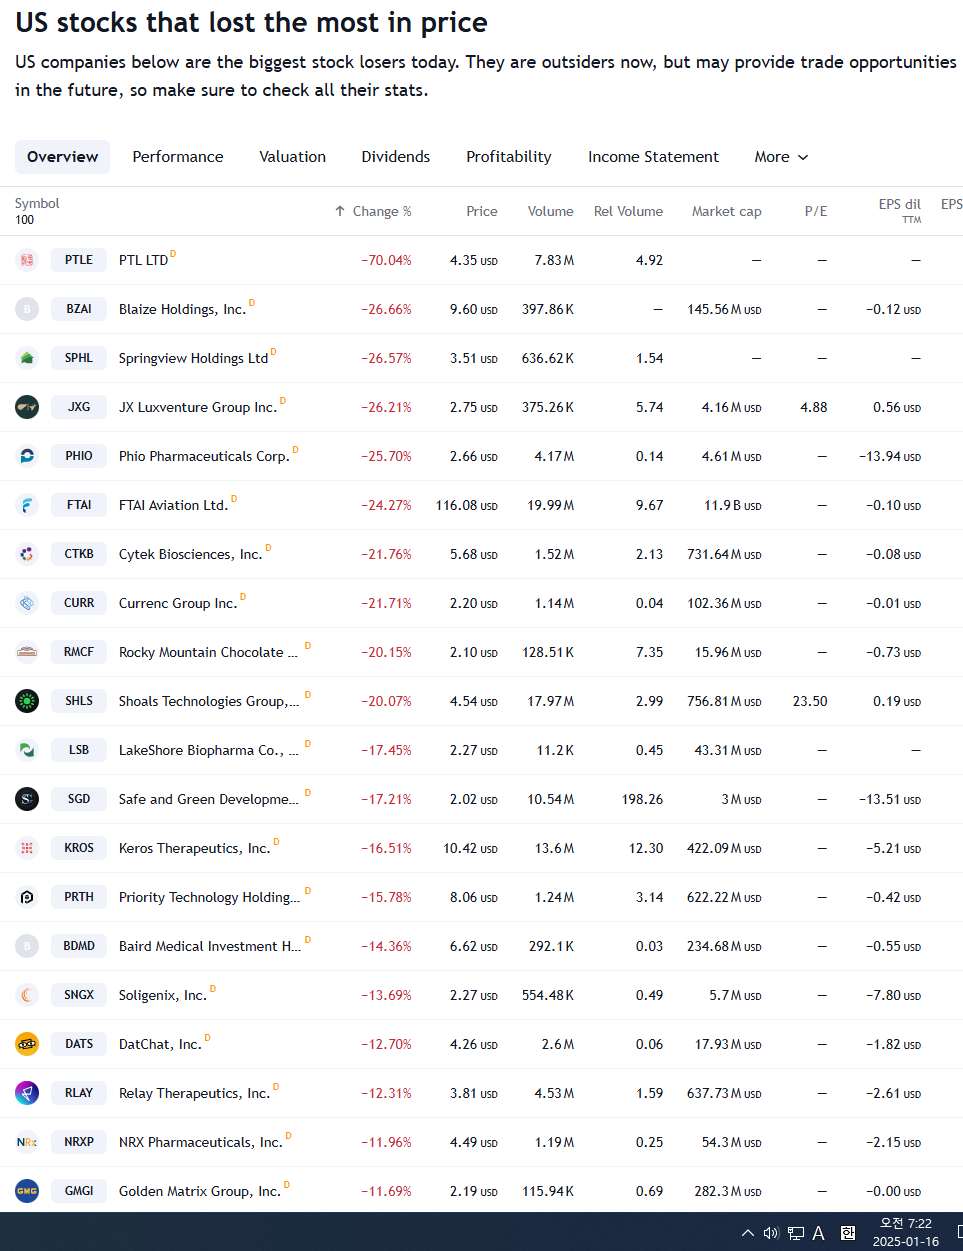Sort by the Price column header
This screenshot has height=1251, width=963.
pyautogui.click(x=482, y=211)
